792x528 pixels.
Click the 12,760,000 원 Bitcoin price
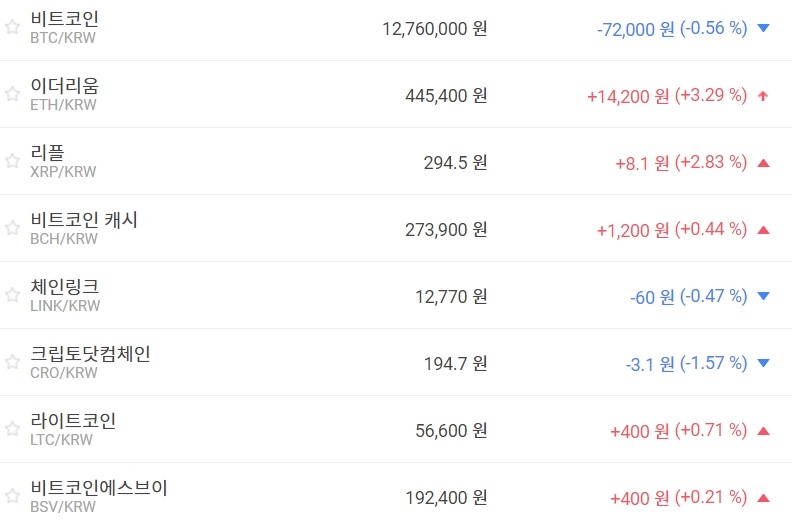pyautogui.click(x=434, y=29)
